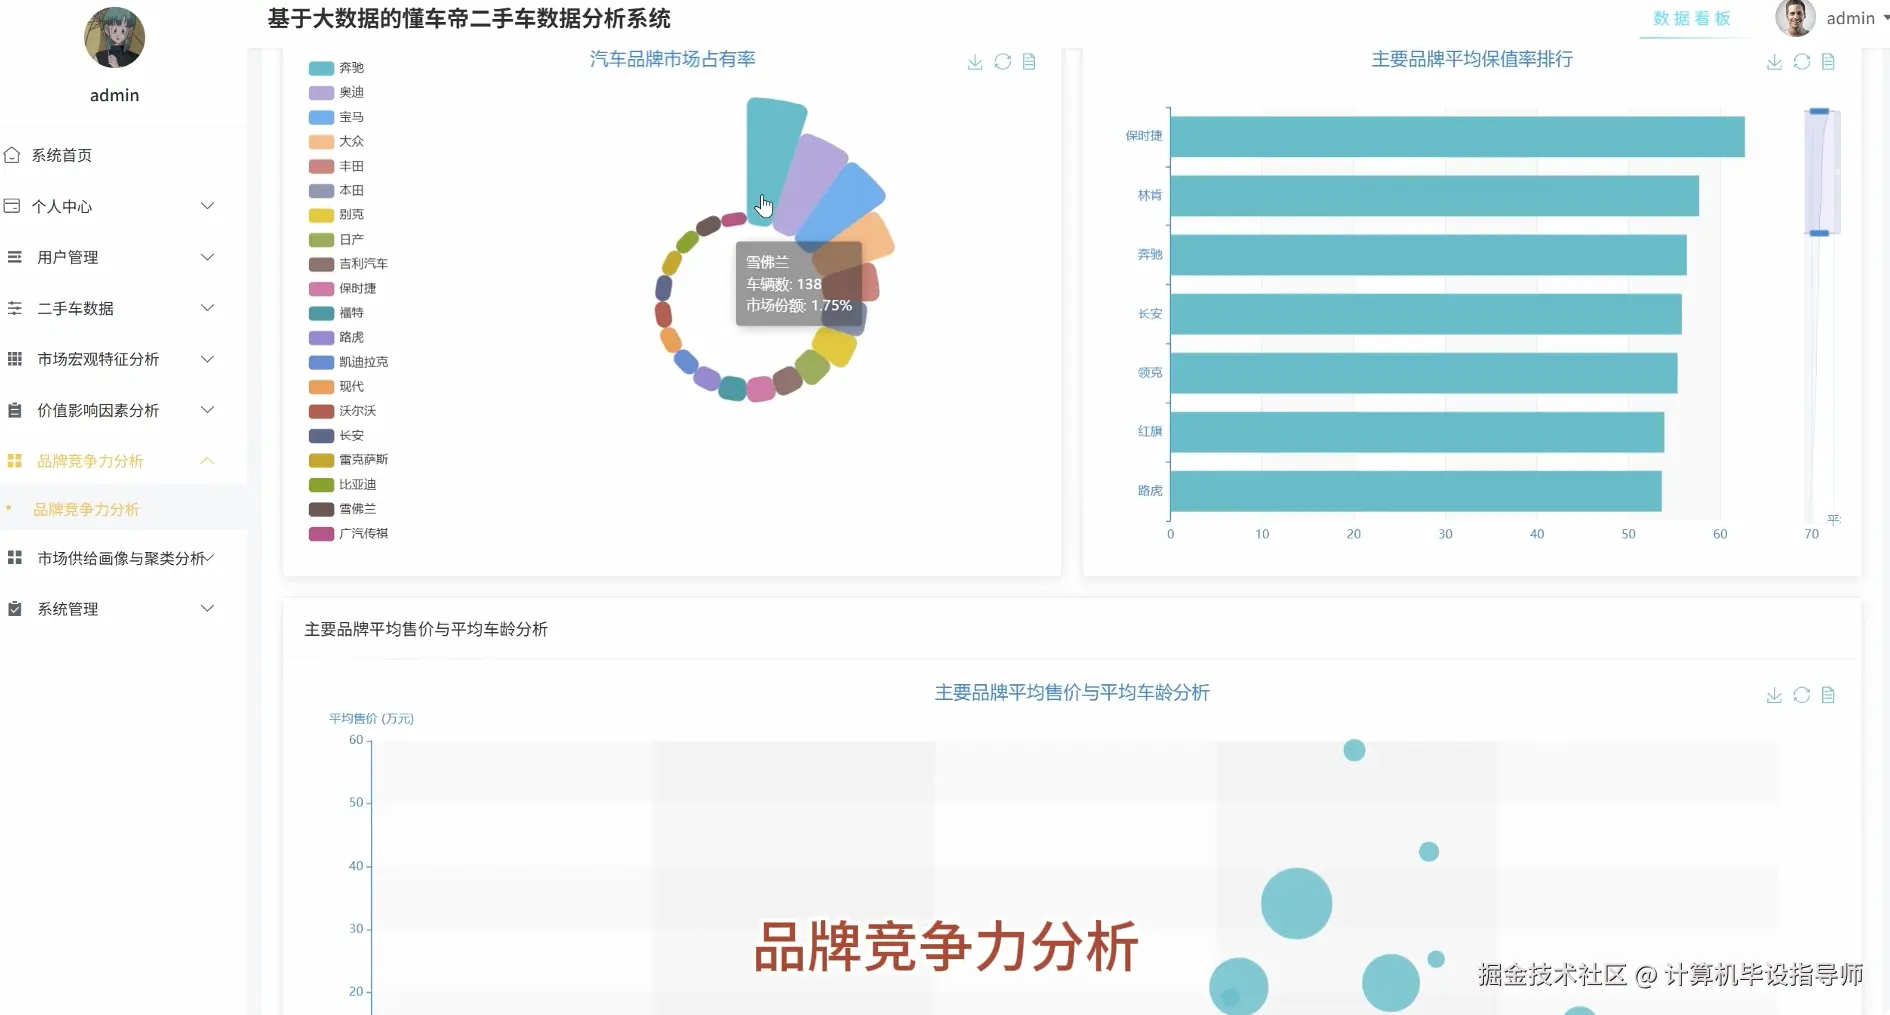Viewport: 1890px width, 1015px height.
Task: Expand 市场宏观特征分析 chevron
Action: point(208,359)
